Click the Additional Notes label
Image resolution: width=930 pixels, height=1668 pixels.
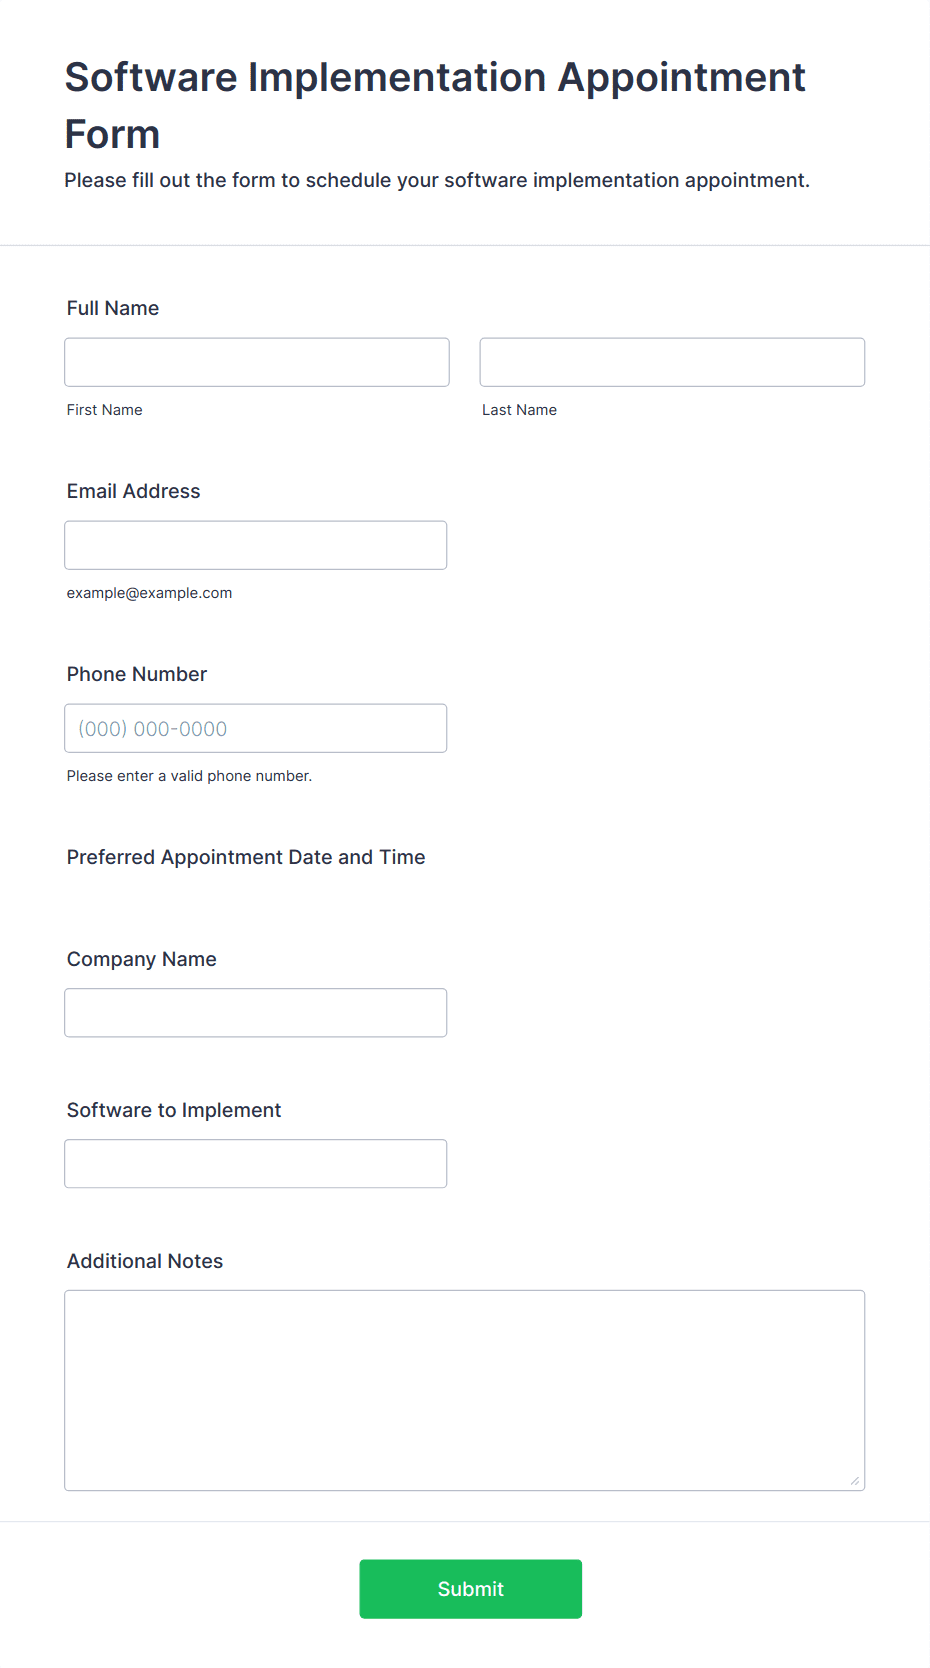click(145, 1261)
